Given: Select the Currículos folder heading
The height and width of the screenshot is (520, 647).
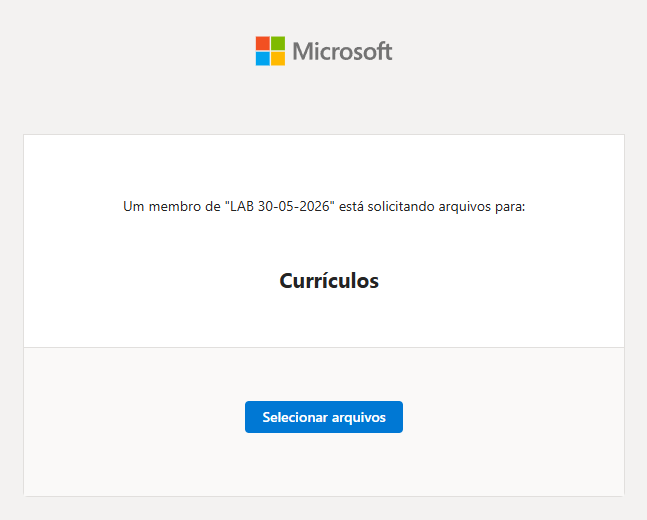Looking at the screenshot, I should pyautogui.click(x=329, y=281).
